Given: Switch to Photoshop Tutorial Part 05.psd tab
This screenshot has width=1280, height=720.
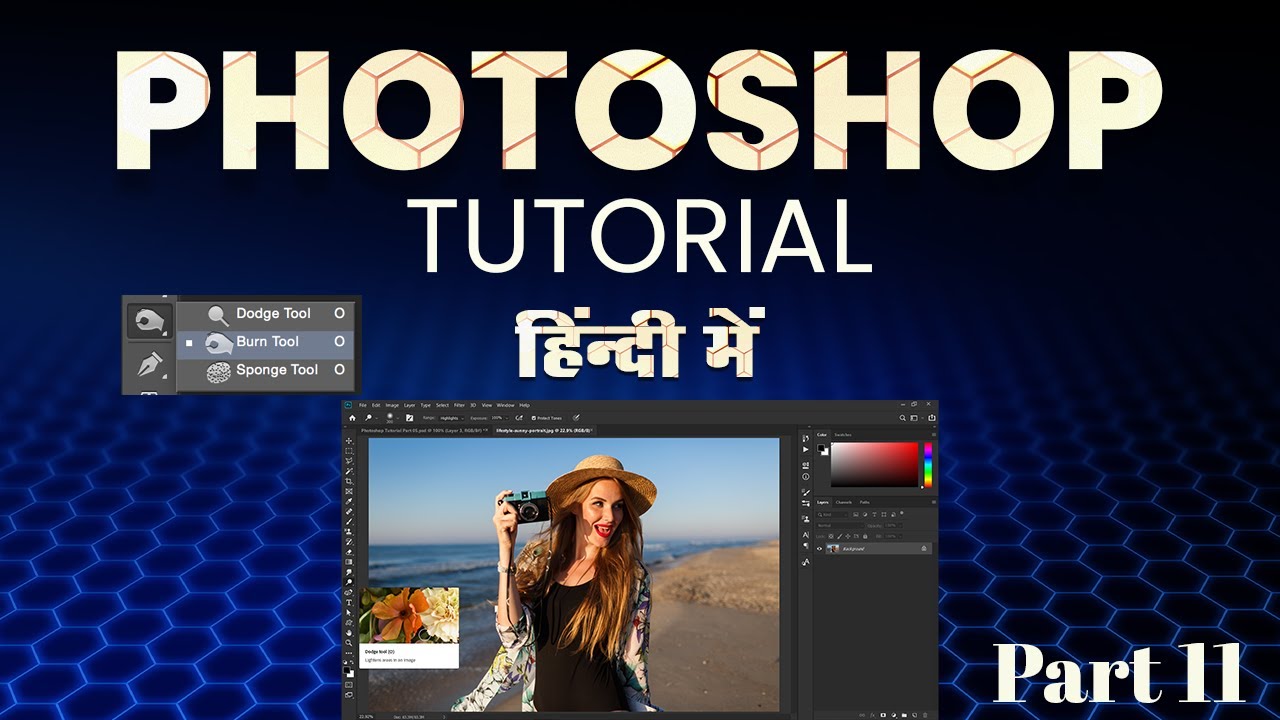Looking at the screenshot, I should [424, 430].
